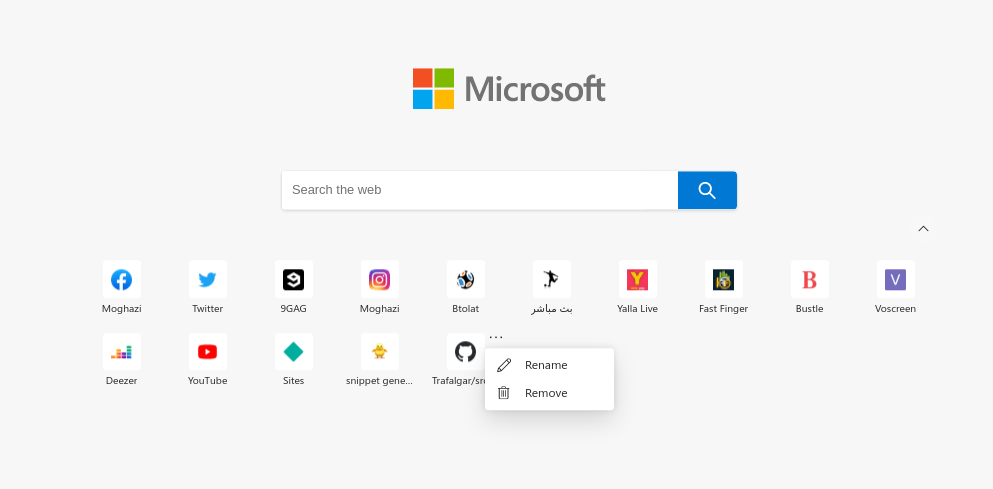Open the Bustle quick link tile

pyautogui.click(x=809, y=279)
